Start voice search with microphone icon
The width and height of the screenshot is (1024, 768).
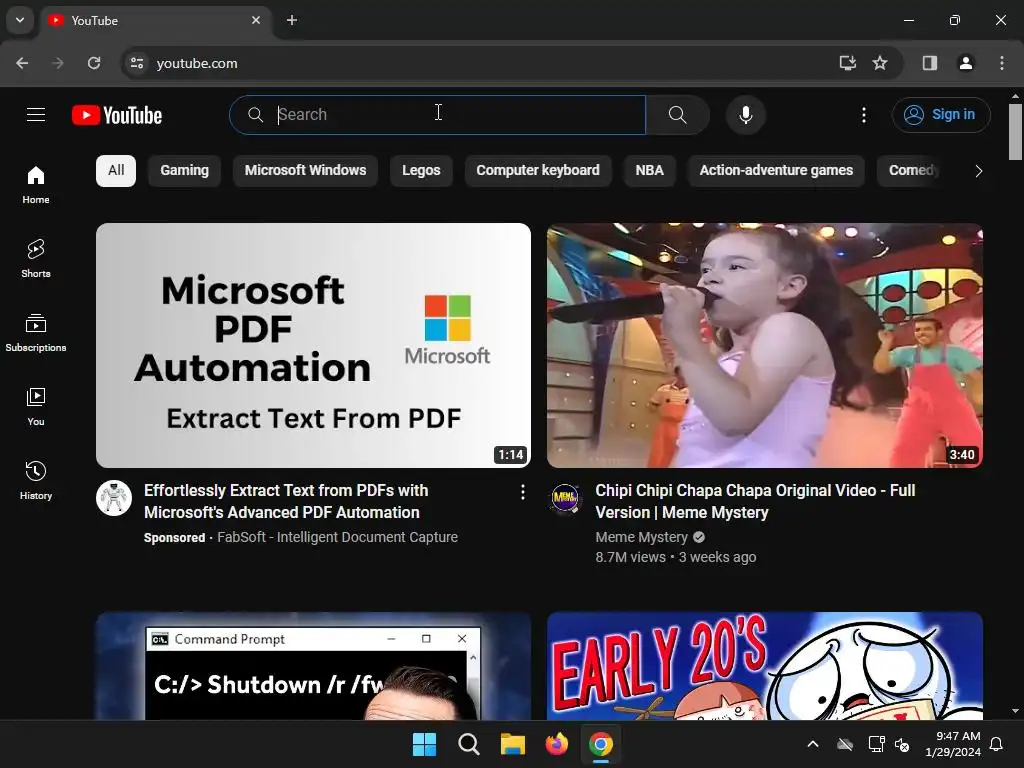[x=745, y=115]
